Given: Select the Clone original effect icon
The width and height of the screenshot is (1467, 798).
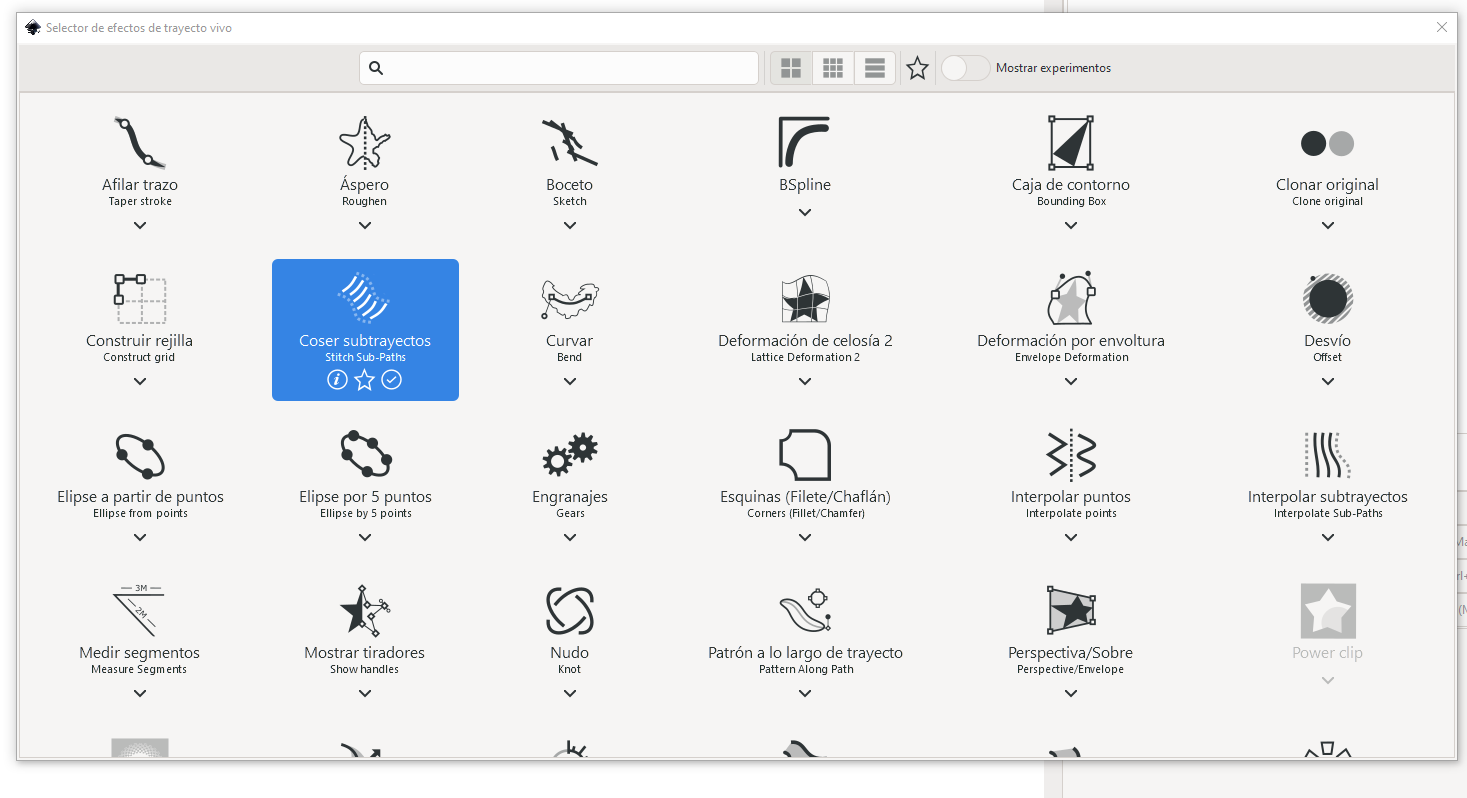Looking at the screenshot, I should pyautogui.click(x=1327, y=143).
